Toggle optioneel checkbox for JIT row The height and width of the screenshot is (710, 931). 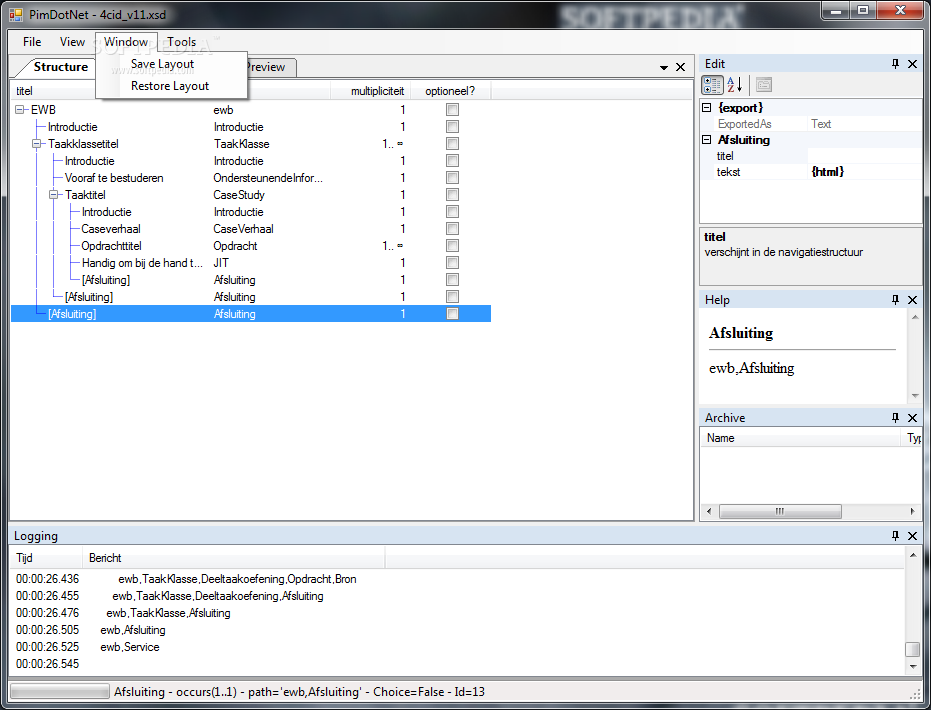click(452, 262)
